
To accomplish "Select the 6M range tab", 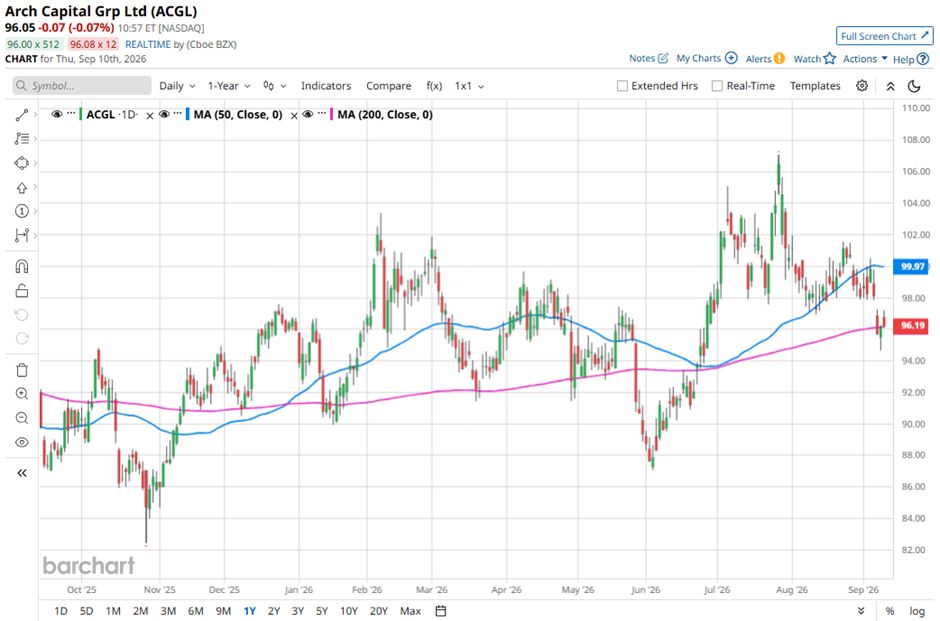I will click(x=195, y=611).
